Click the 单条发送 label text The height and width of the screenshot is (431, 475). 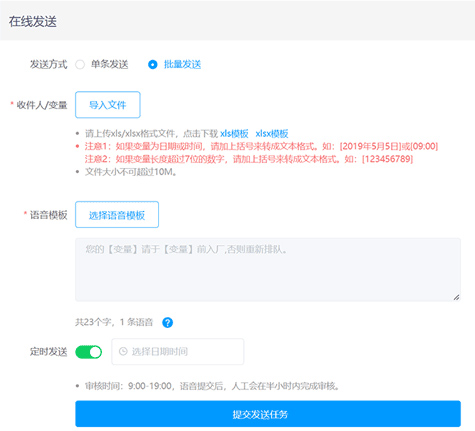click(110, 64)
